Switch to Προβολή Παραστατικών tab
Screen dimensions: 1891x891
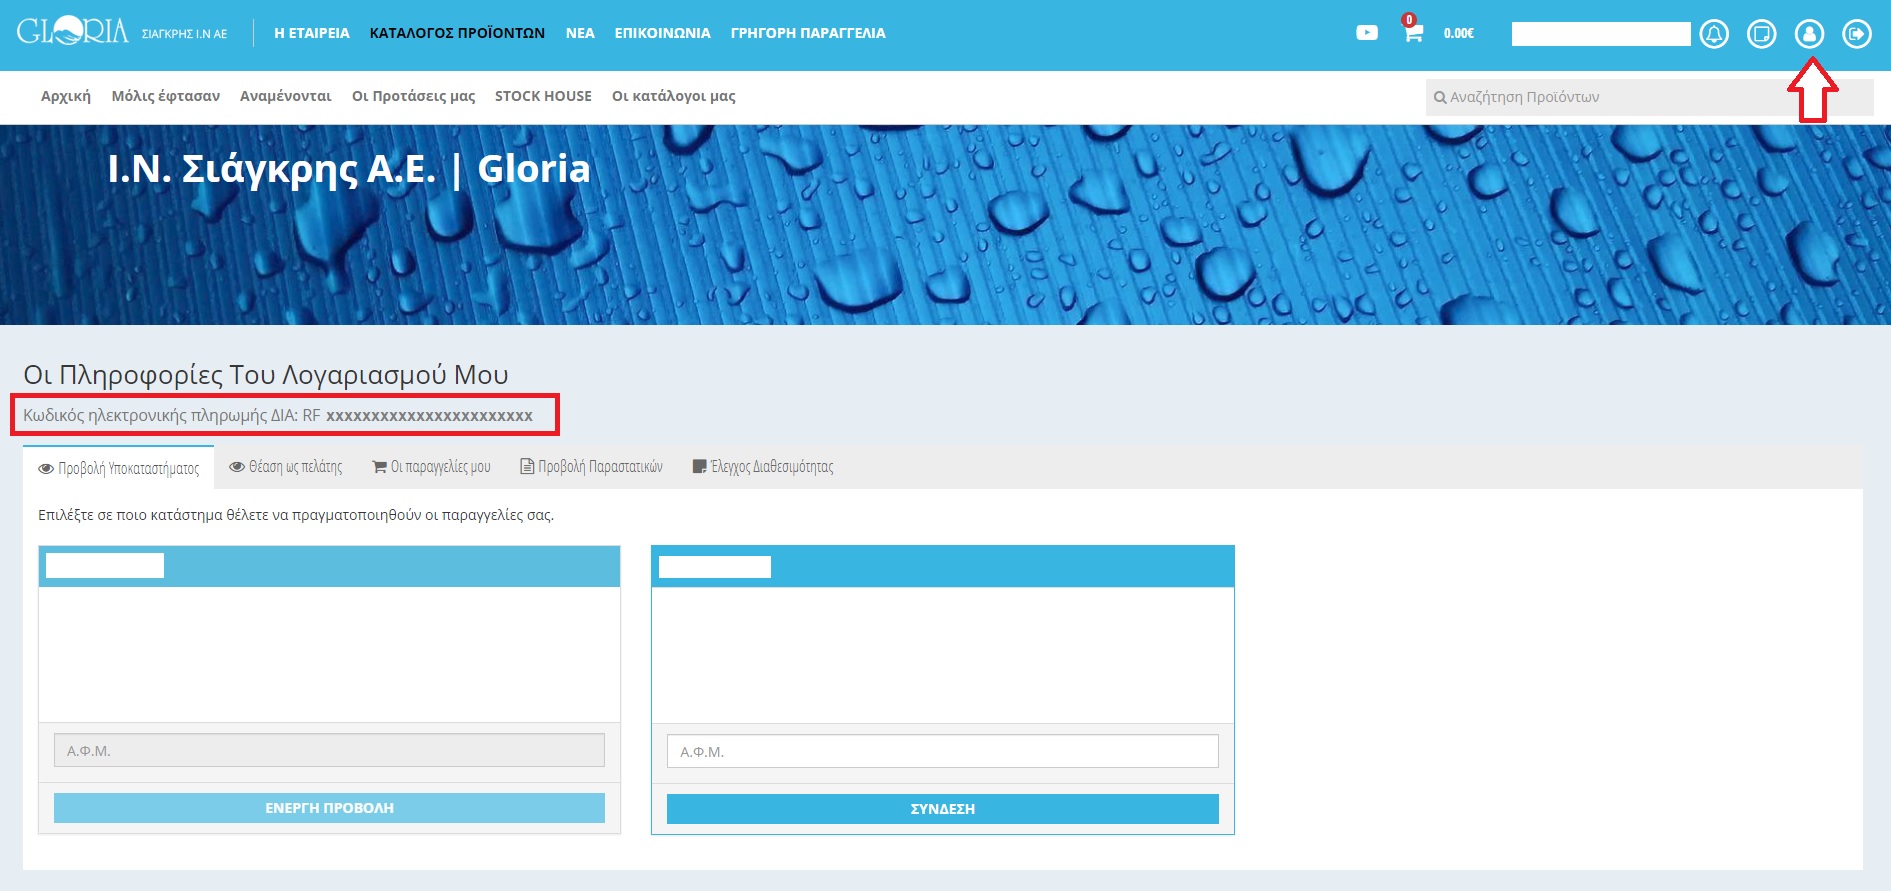pos(591,467)
